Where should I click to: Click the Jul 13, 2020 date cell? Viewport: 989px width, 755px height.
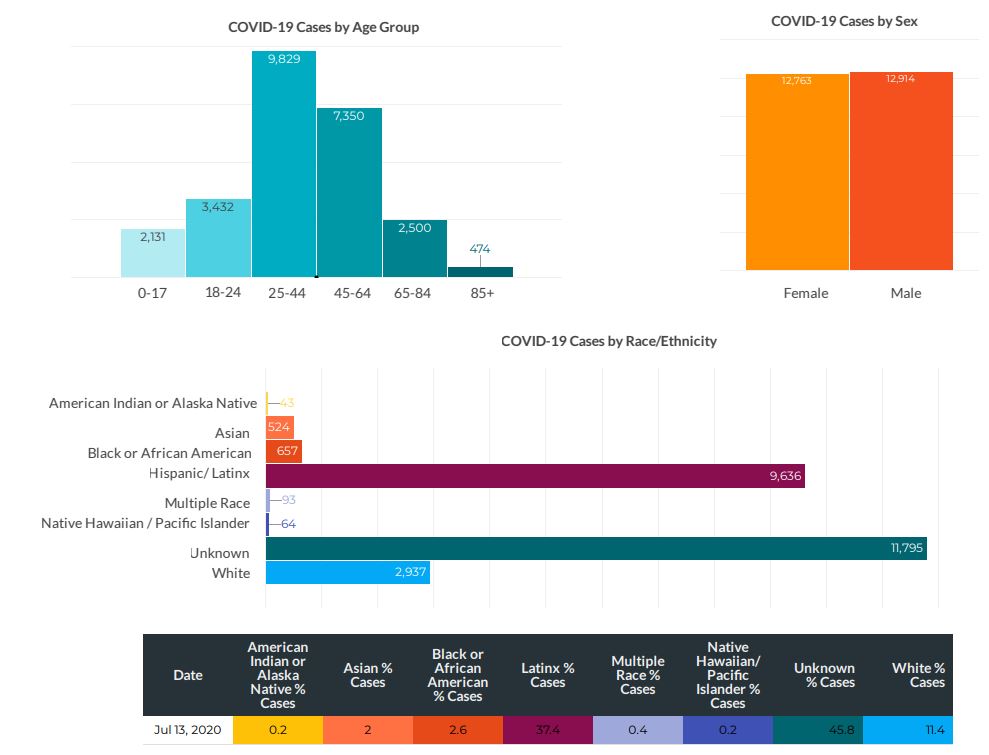(188, 730)
